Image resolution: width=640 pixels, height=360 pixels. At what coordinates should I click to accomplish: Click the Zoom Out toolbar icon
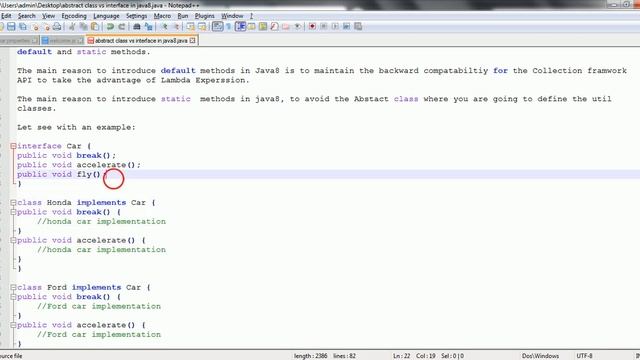pyautogui.click(x=177, y=27)
